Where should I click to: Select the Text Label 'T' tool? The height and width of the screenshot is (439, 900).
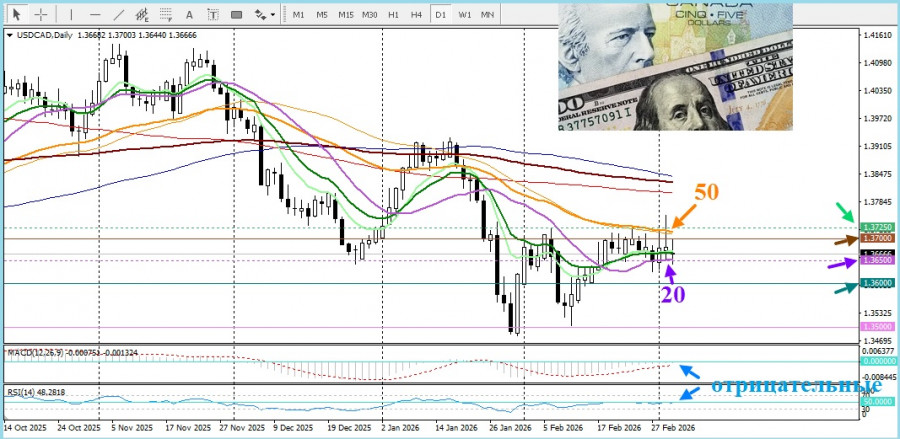click(213, 14)
